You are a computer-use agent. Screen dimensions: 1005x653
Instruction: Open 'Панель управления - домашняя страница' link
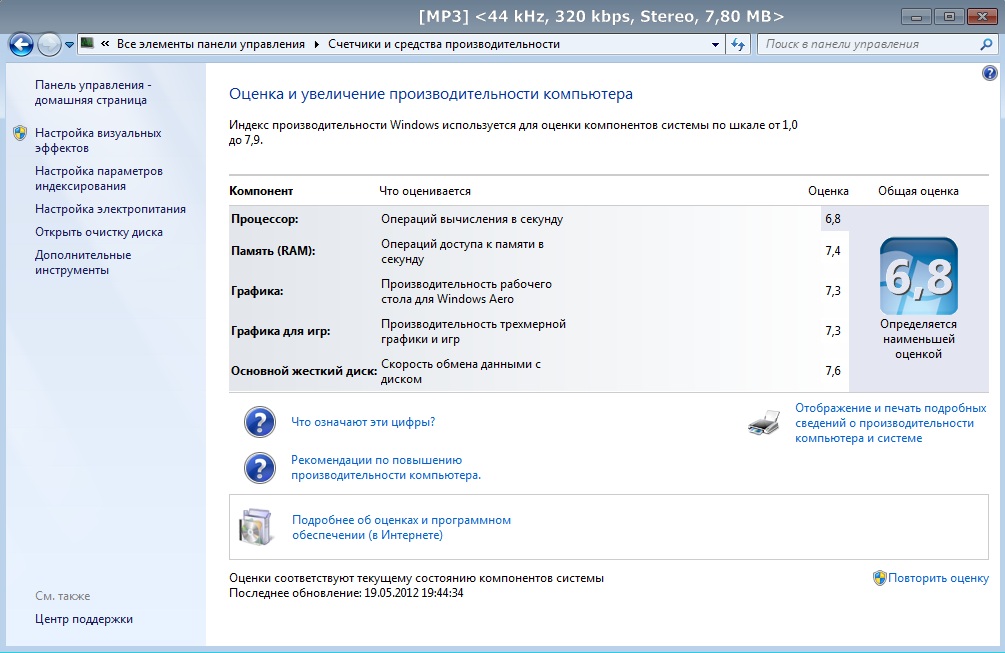93,92
